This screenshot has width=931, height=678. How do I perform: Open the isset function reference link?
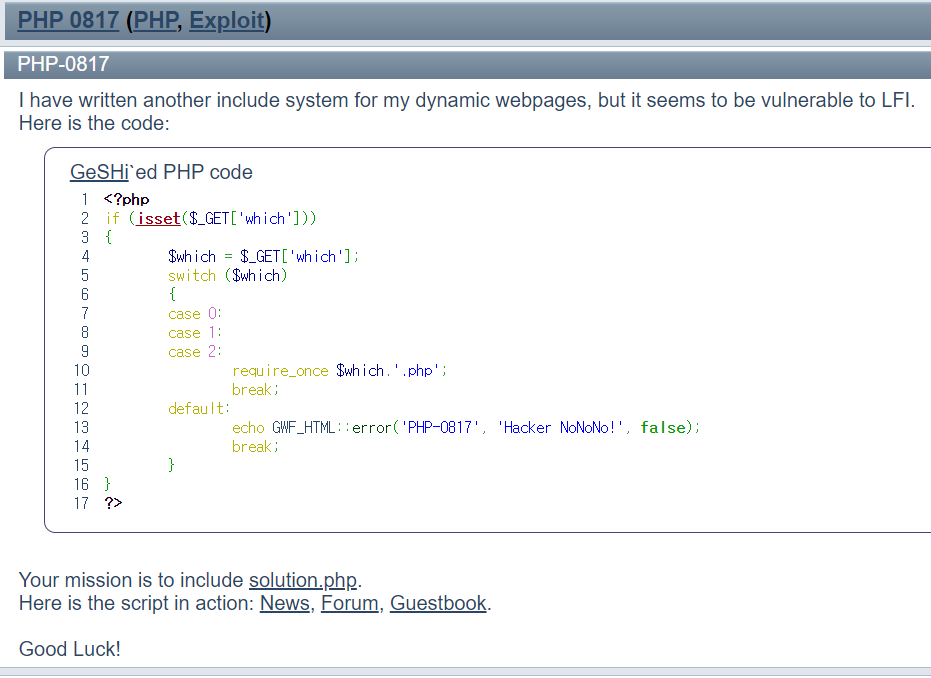pos(159,218)
